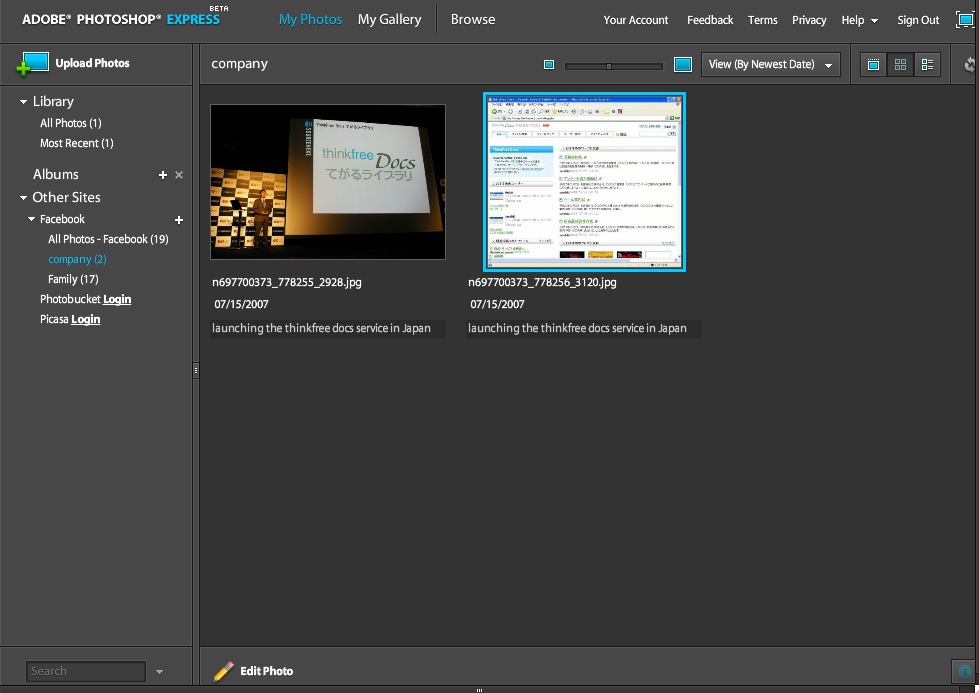Open the info panel icon
This screenshot has width=979, height=693.
pyautogui.click(x=965, y=672)
